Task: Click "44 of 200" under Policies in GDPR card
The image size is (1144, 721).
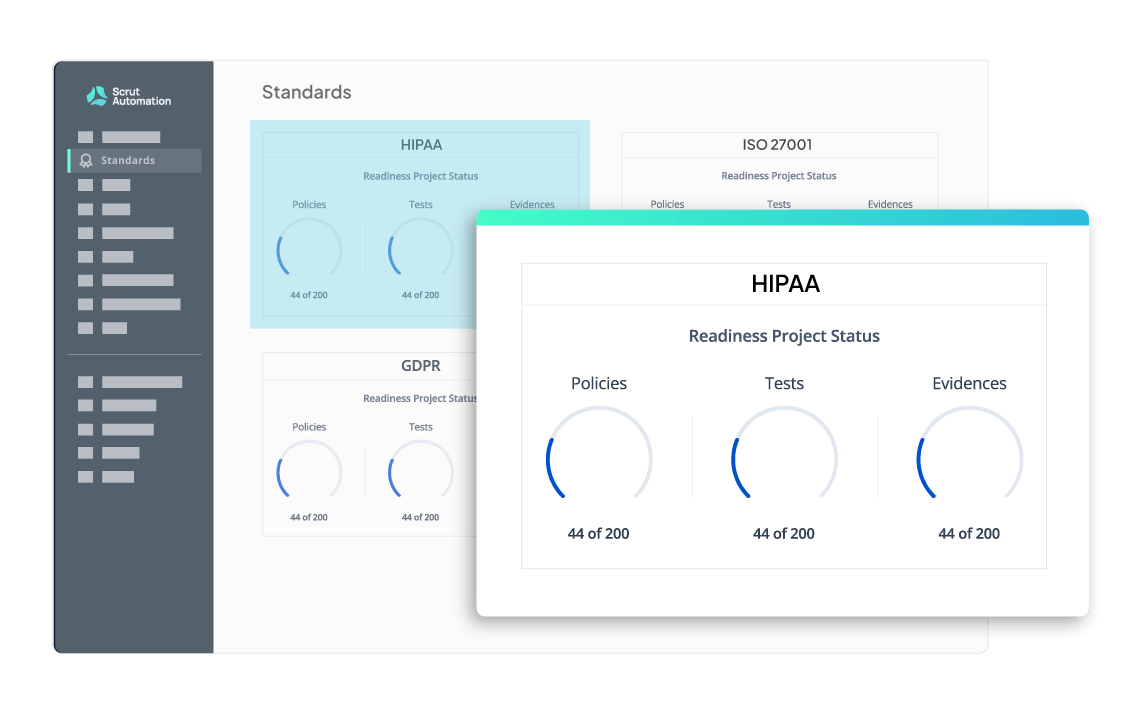Action: click(x=309, y=517)
